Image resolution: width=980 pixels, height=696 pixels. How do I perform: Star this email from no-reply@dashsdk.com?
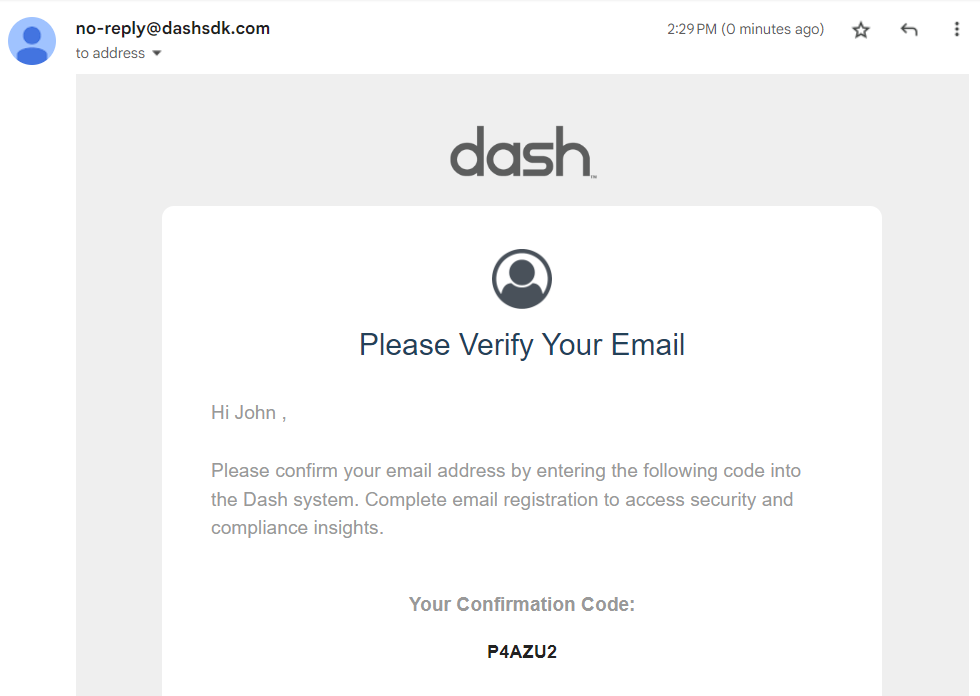tap(861, 30)
